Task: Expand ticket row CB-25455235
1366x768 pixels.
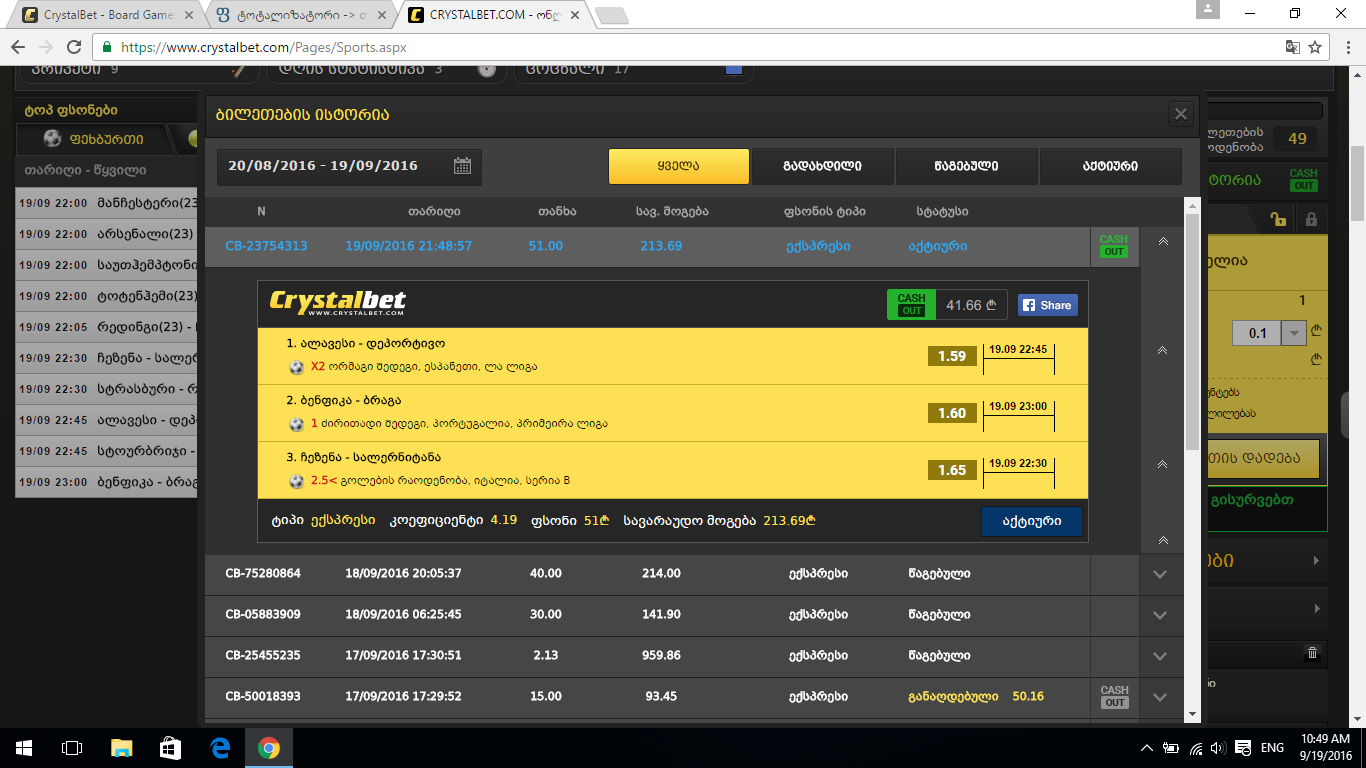Action: tap(1160, 656)
